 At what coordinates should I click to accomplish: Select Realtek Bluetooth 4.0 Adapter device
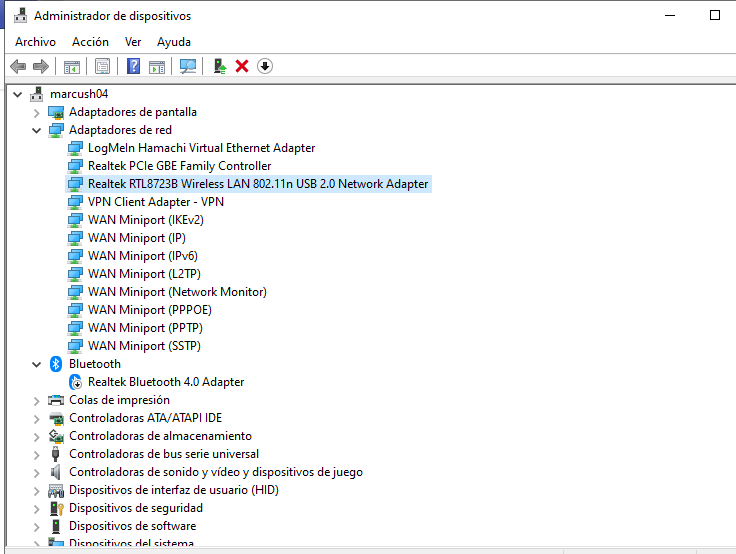point(165,382)
